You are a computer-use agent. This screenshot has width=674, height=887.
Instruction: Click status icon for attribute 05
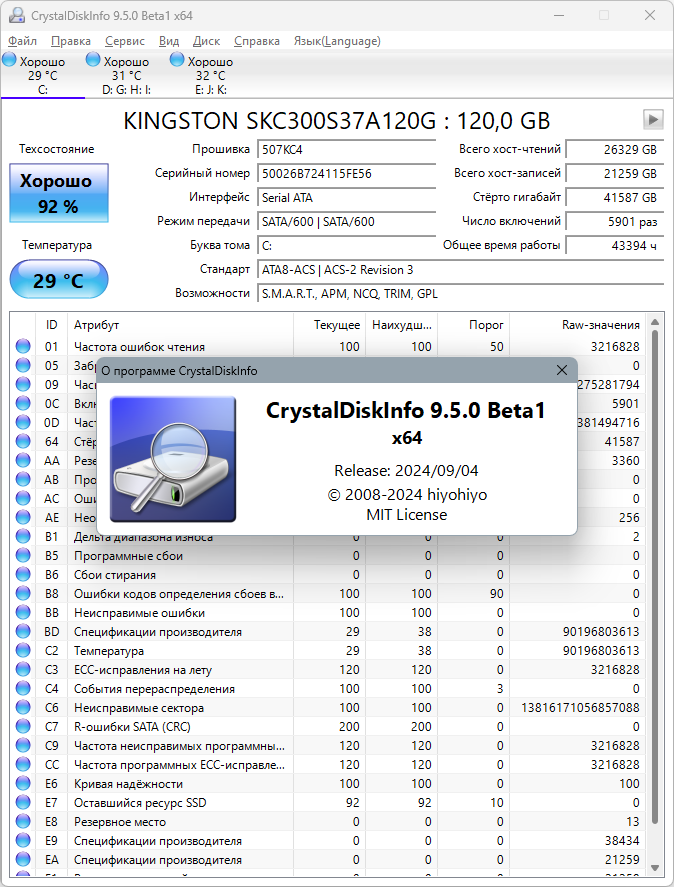[x=23, y=365]
